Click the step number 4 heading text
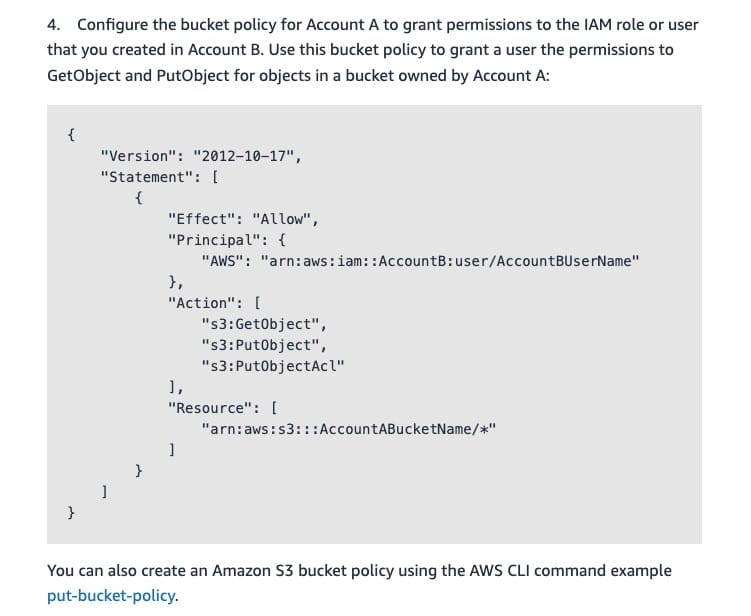The image size is (751, 616). tap(52, 23)
